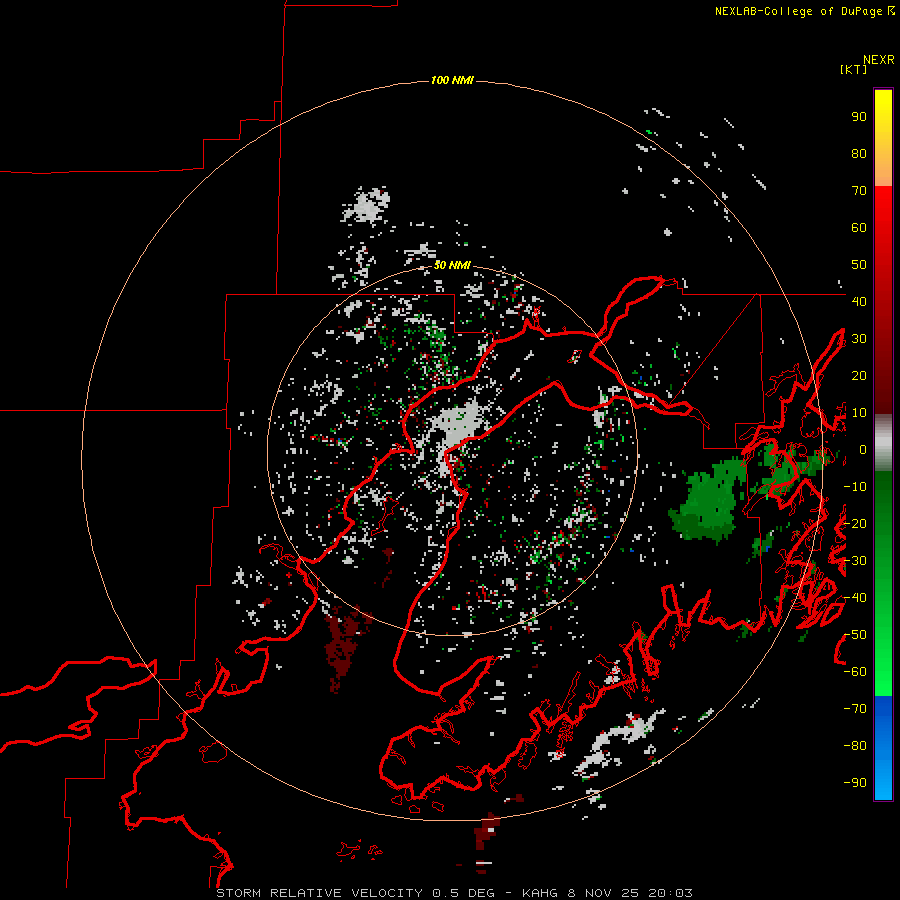The image size is (900, 900).
Task: Click the NEXR label above the color bar
Action: [879, 60]
